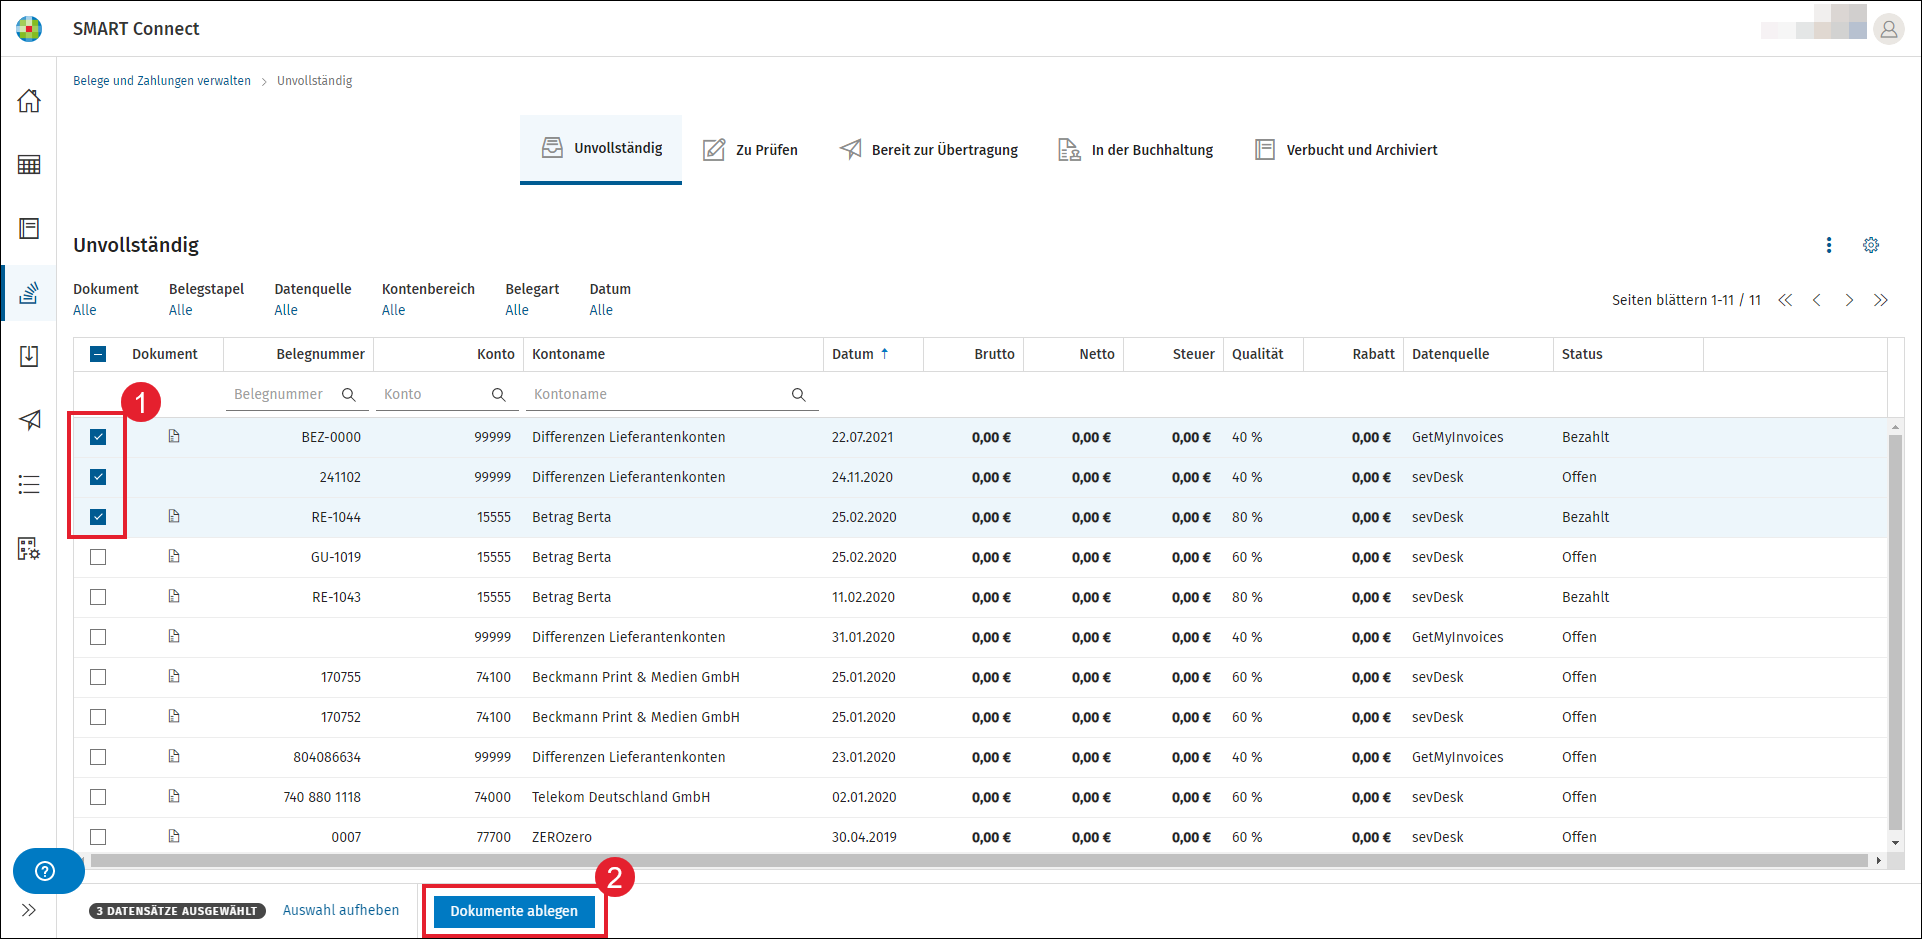Switch to Bereit zur Übertragung tab
This screenshot has height=939, width=1922.
tap(929, 150)
